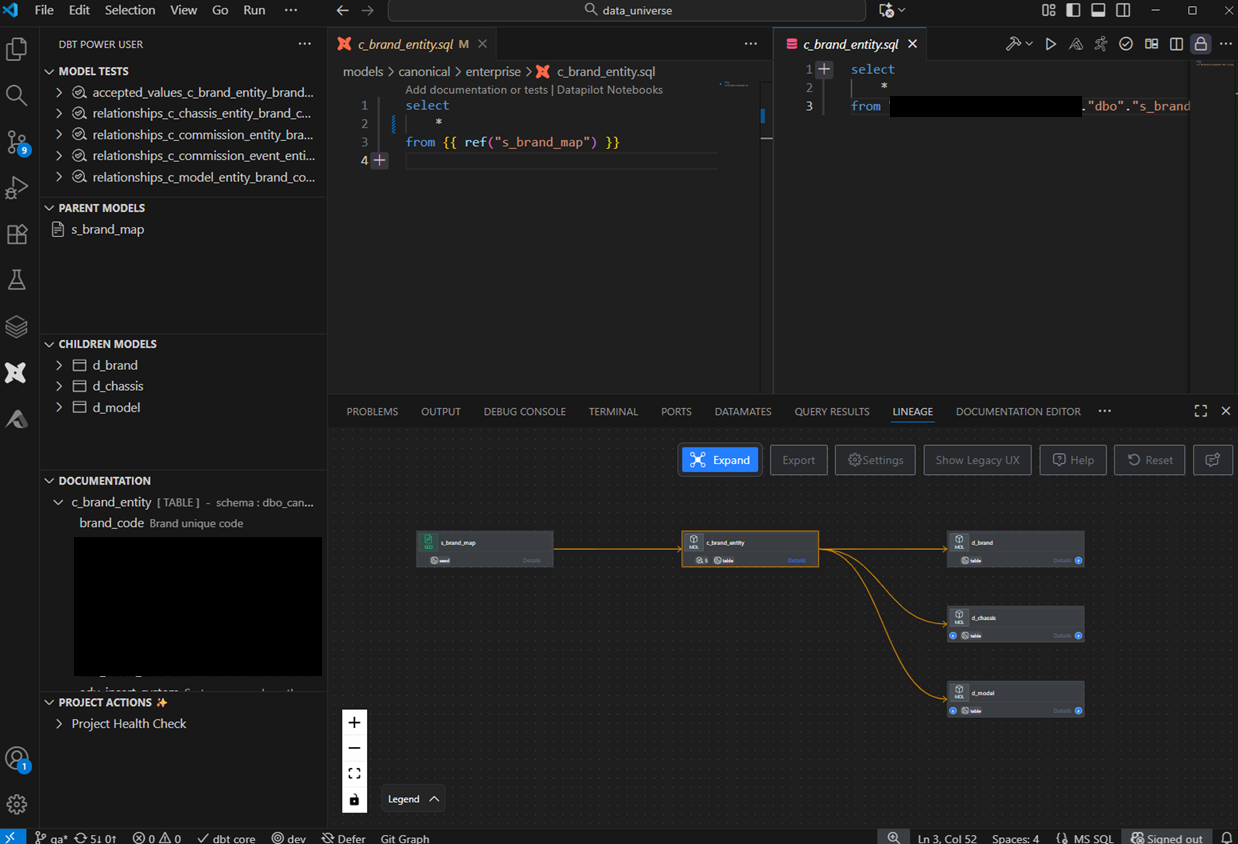Click the Git Graph item in status bar
The image size is (1238, 844).
(x=404, y=838)
